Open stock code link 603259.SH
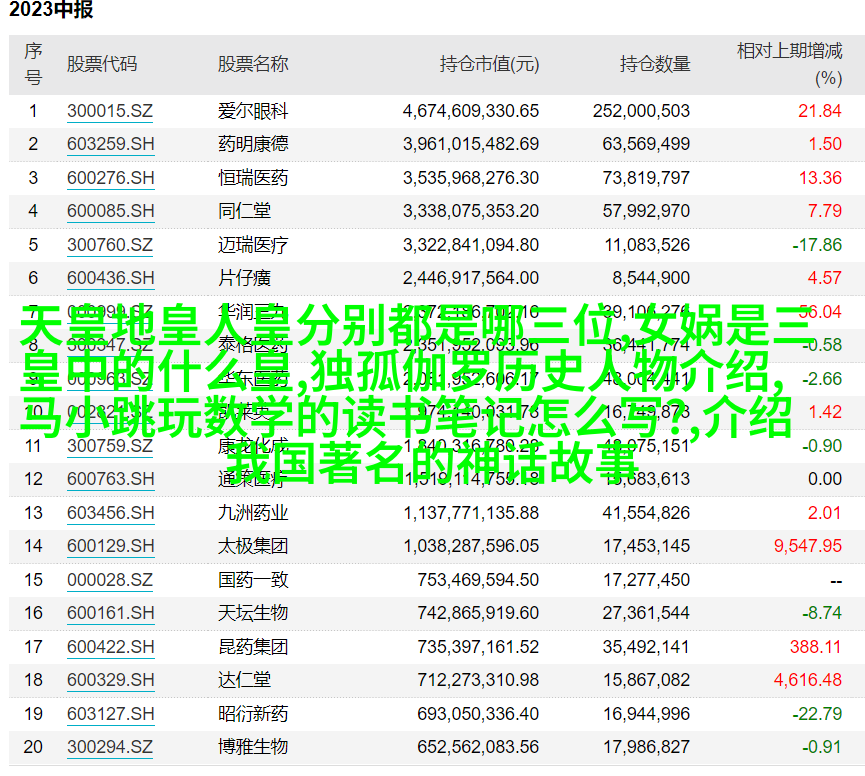865x776 pixels. 110,145
